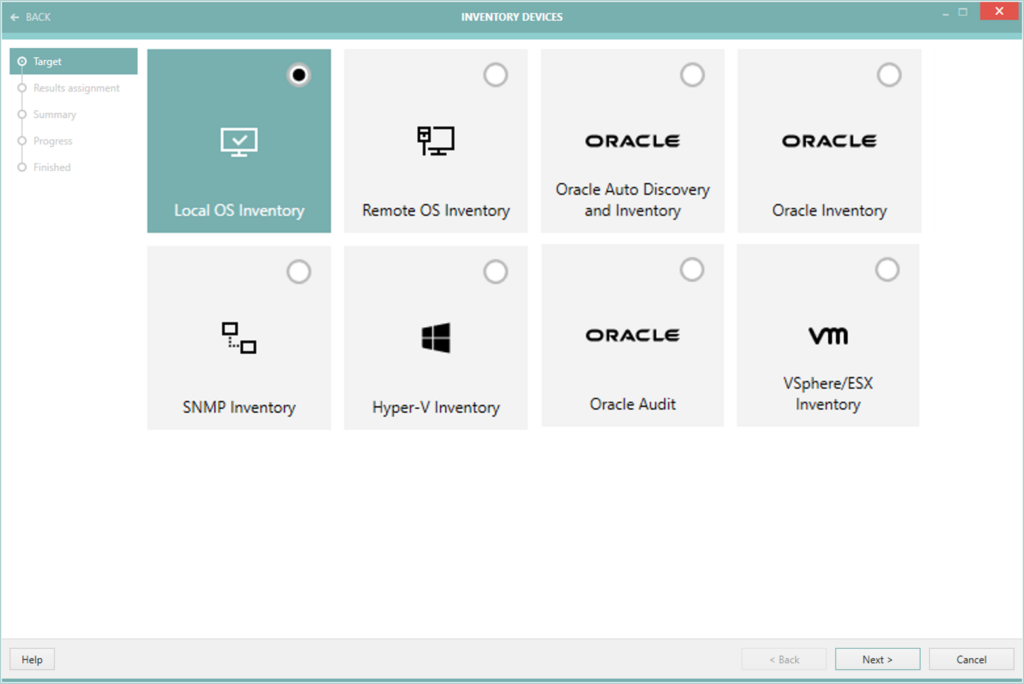The height and width of the screenshot is (684, 1024).
Task: Click Oracle Auto Discovery and Inventory label
Action: 632,200
